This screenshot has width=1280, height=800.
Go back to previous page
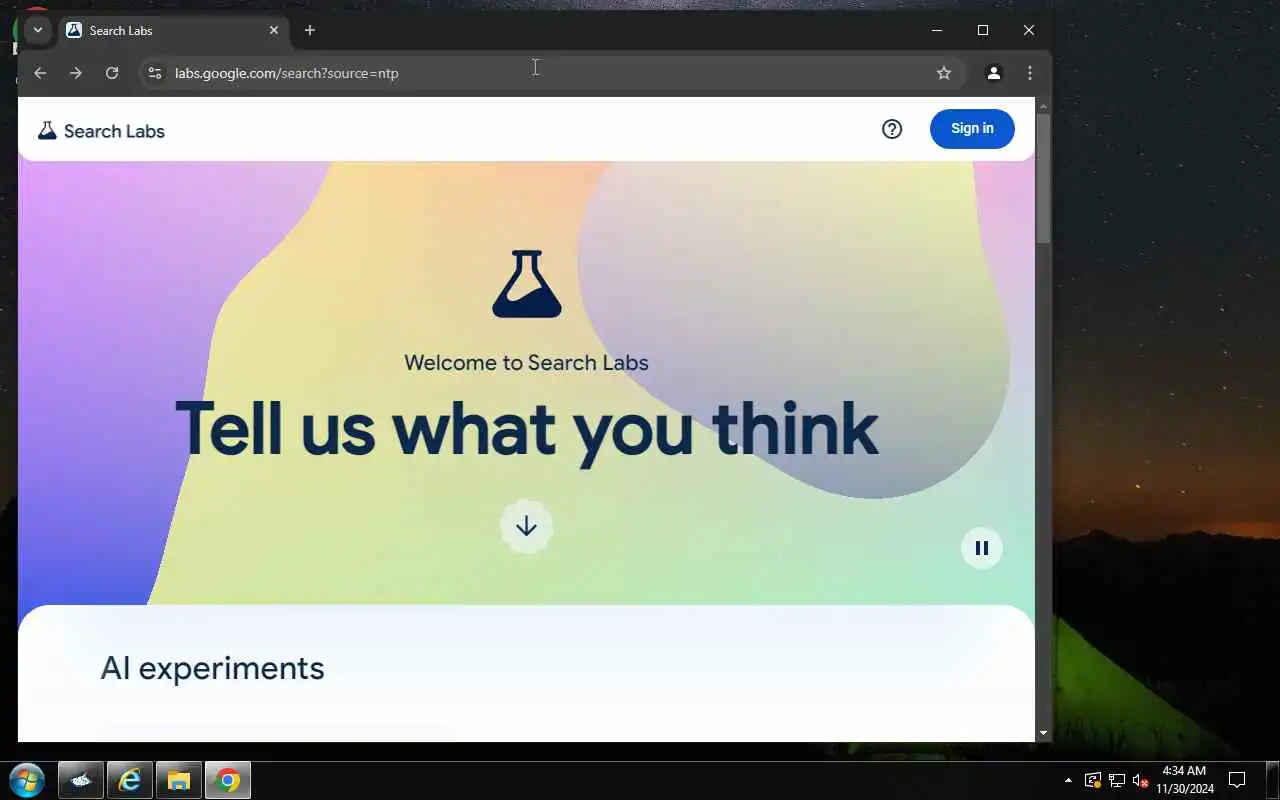coord(40,73)
